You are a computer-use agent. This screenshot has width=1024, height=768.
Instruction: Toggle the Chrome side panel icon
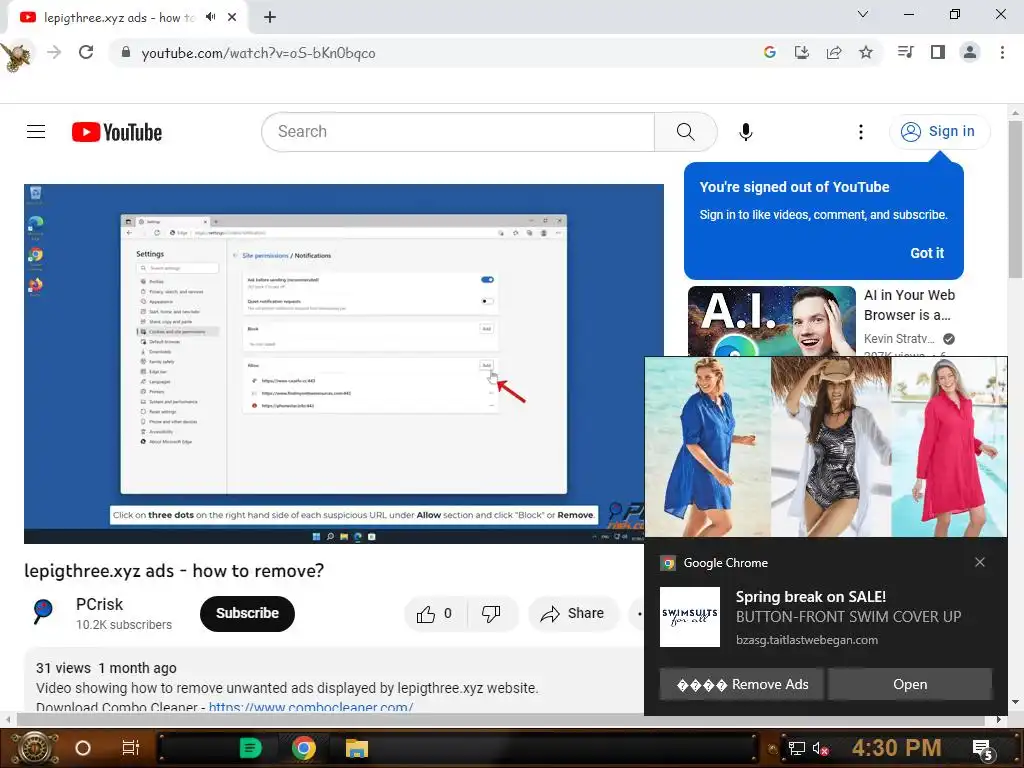tap(937, 52)
